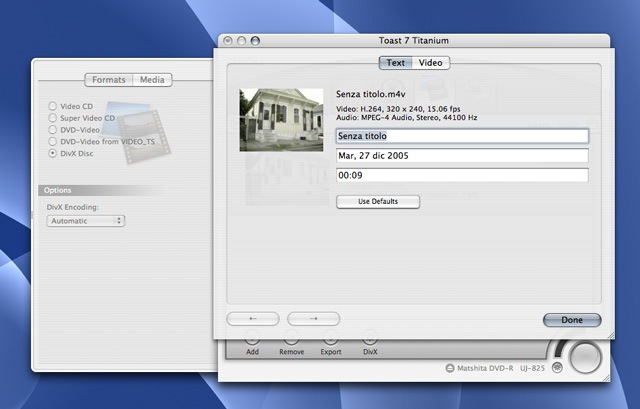Click the Use Defaults button
640x409 pixels.
[378, 202]
